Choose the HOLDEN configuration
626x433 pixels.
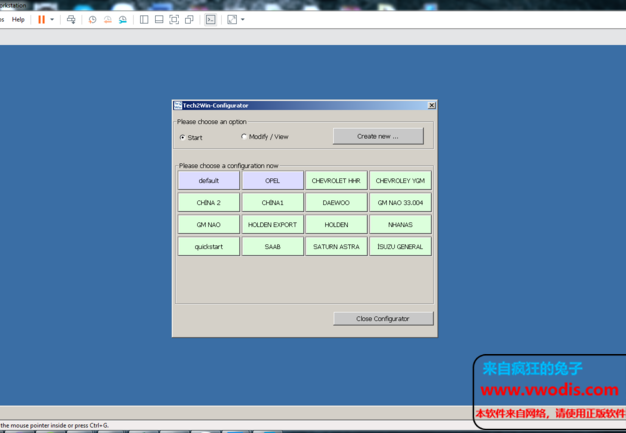pos(336,224)
